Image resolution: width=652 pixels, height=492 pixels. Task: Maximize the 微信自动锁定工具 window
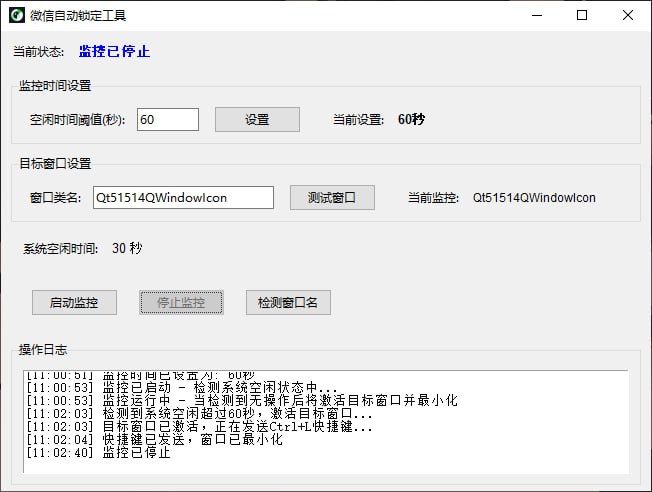point(582,15)
